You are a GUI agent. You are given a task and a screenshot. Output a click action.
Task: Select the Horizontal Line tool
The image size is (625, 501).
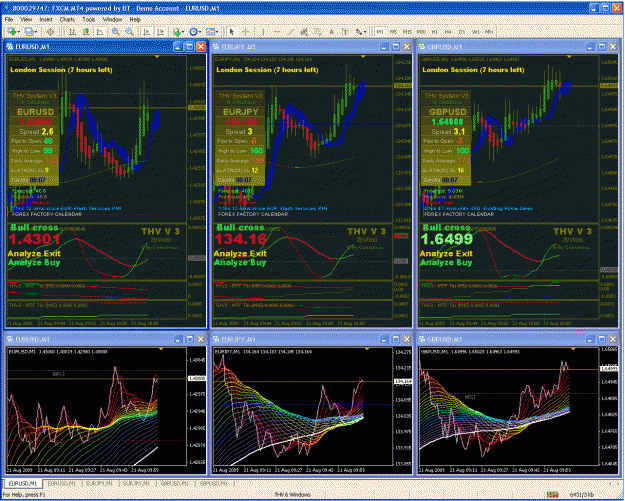point(277,32)
